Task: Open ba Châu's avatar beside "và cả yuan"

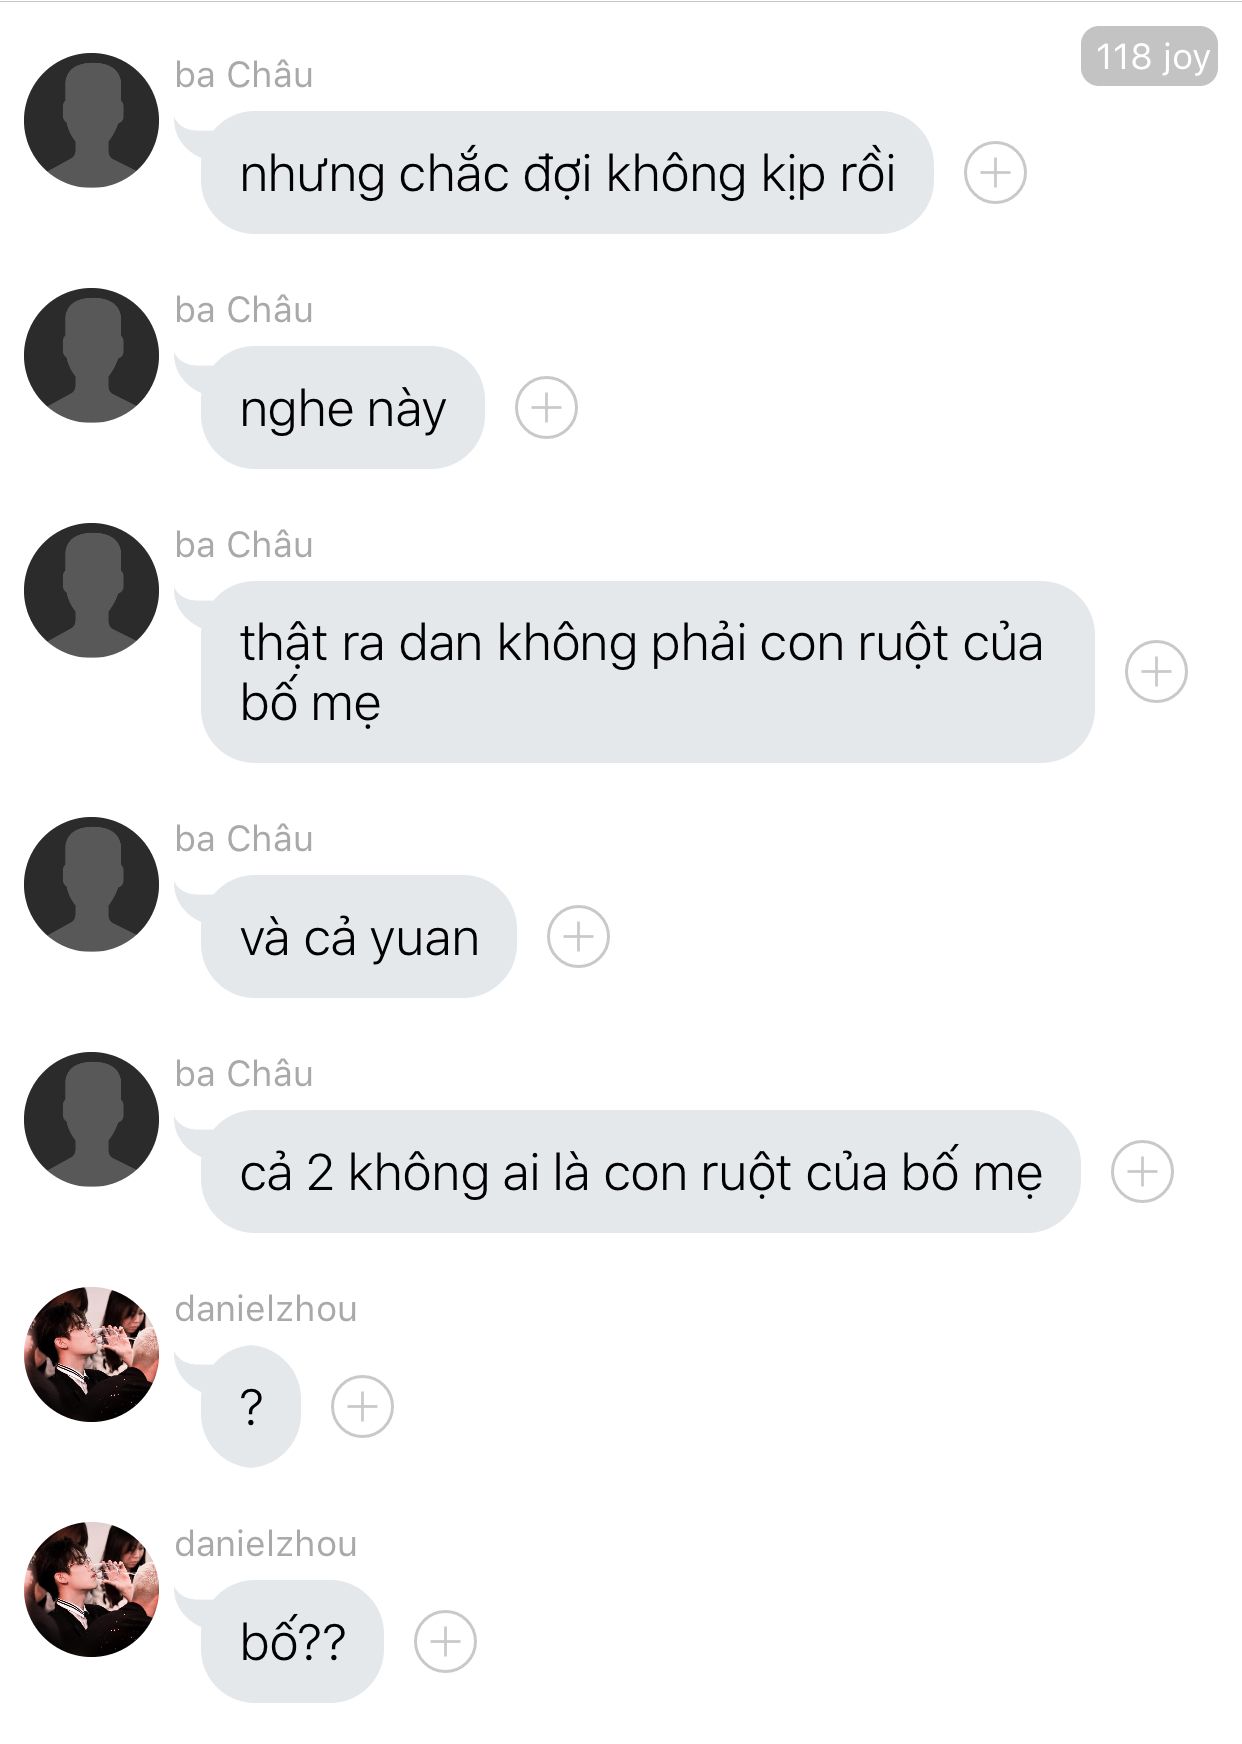Action: click(91, 884)
